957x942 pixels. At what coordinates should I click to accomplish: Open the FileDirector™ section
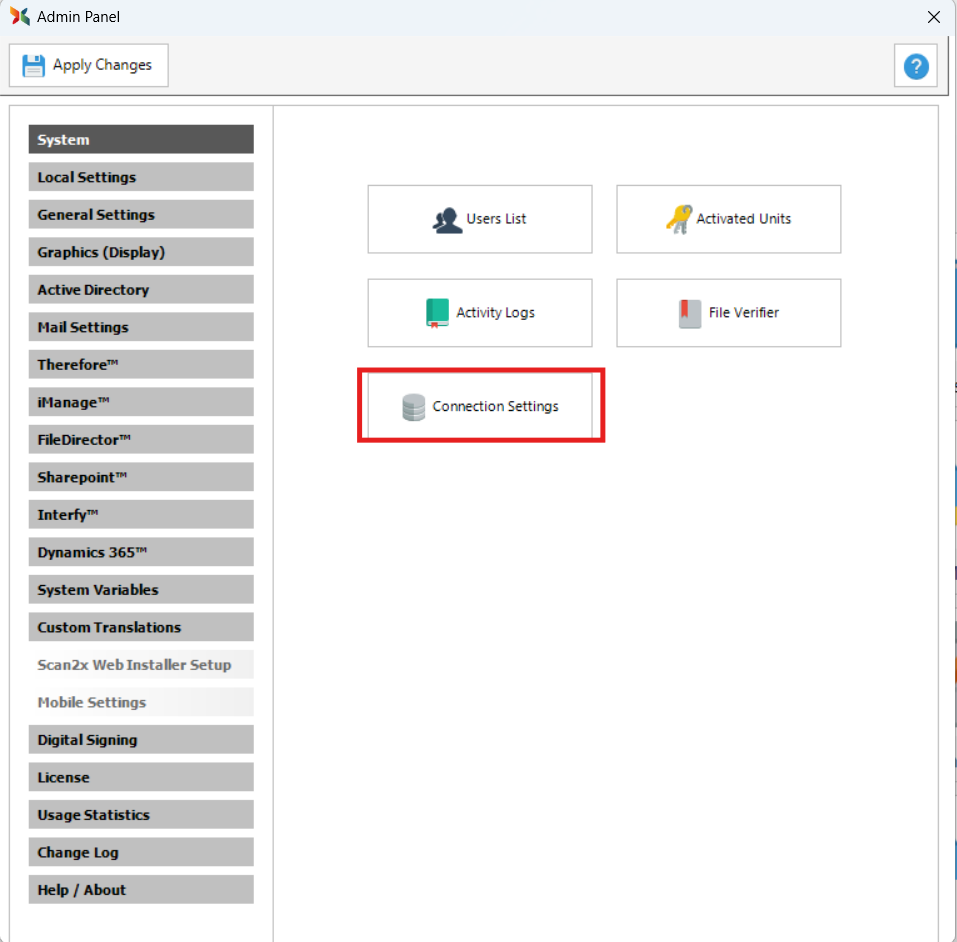pos(141,440)
